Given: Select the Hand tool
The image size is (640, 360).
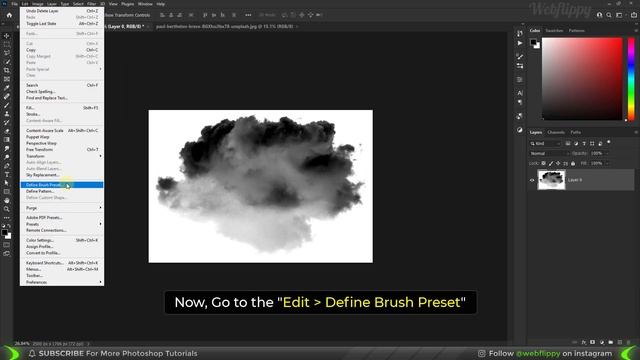Looking at the screenshot, I should [x=7, y=200].
